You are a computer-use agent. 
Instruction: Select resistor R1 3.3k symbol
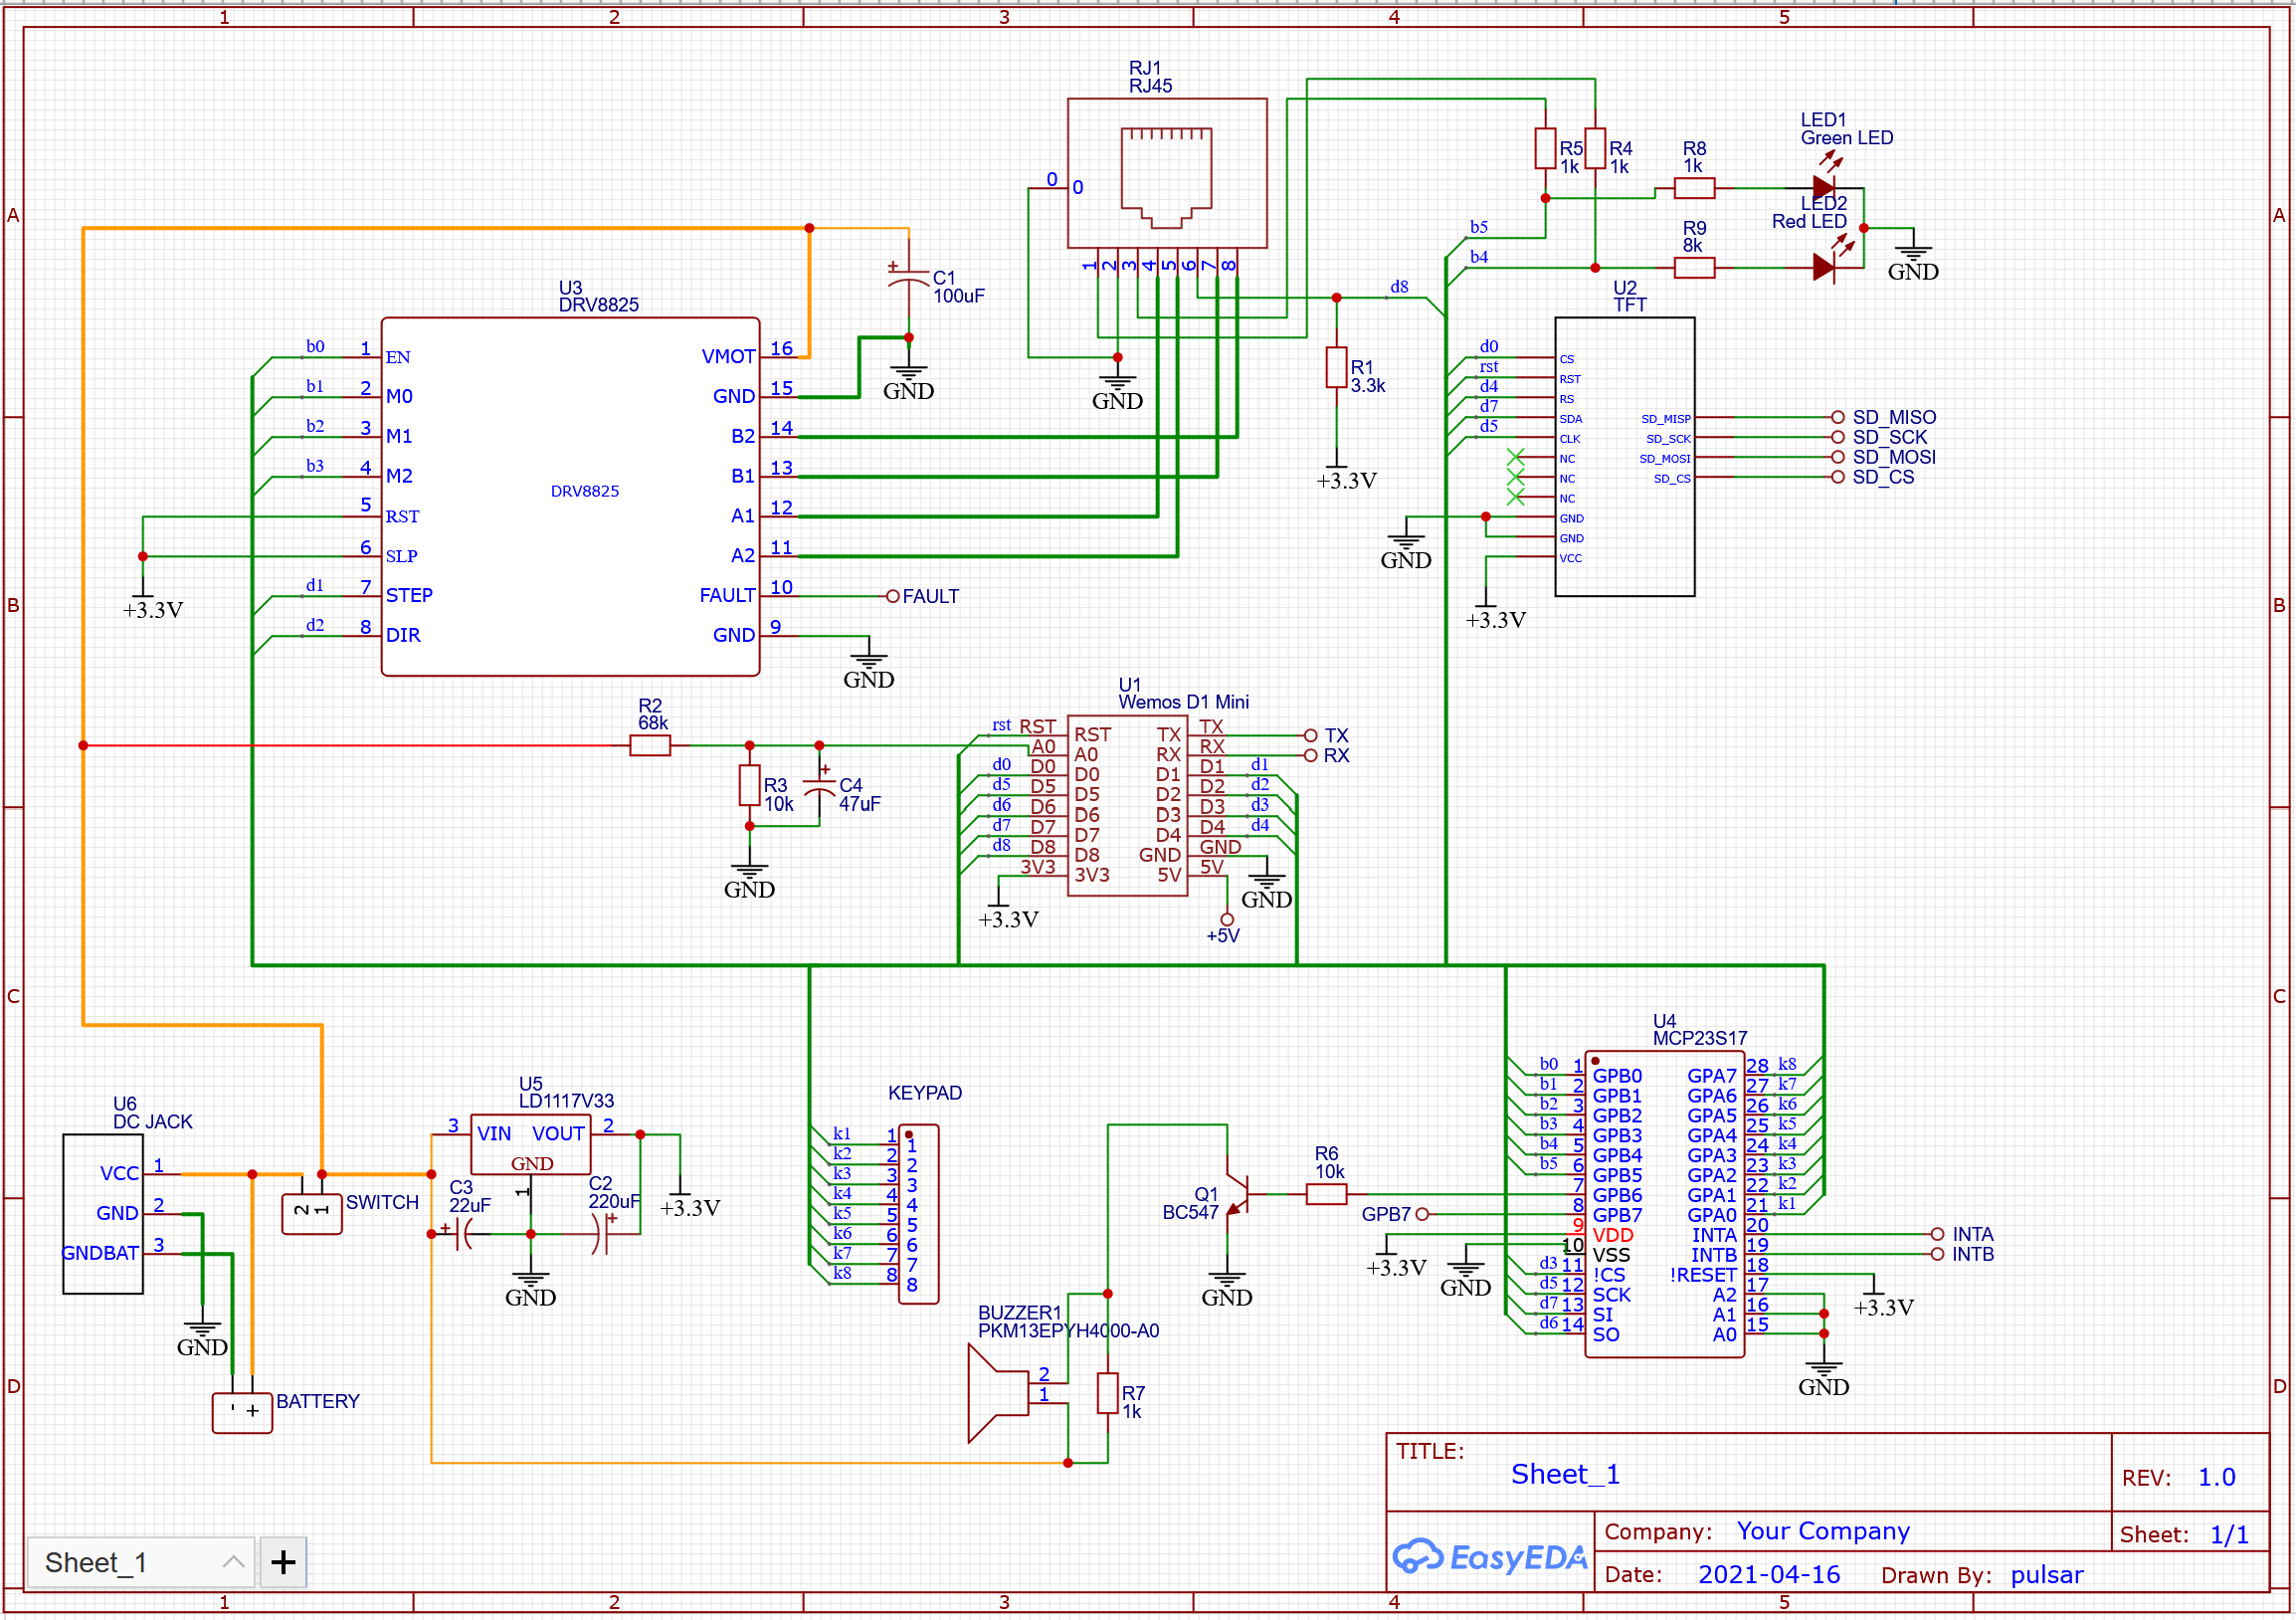click(x=1336, y=367)
